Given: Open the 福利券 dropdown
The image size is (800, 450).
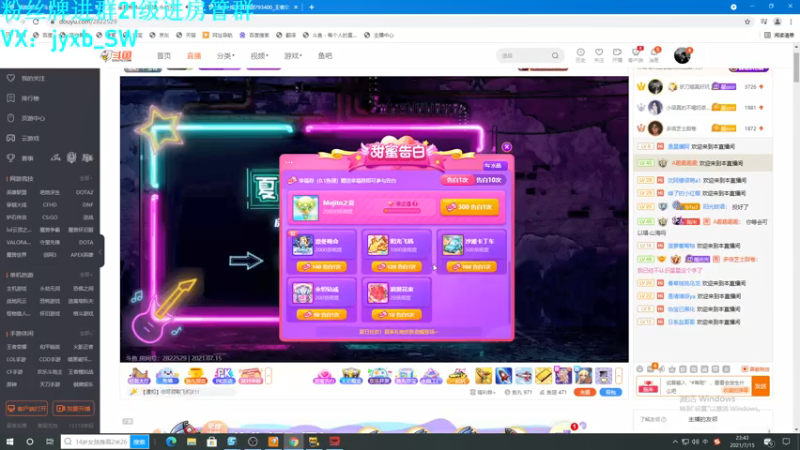Looking at the screenshot, I should [483, 392].
